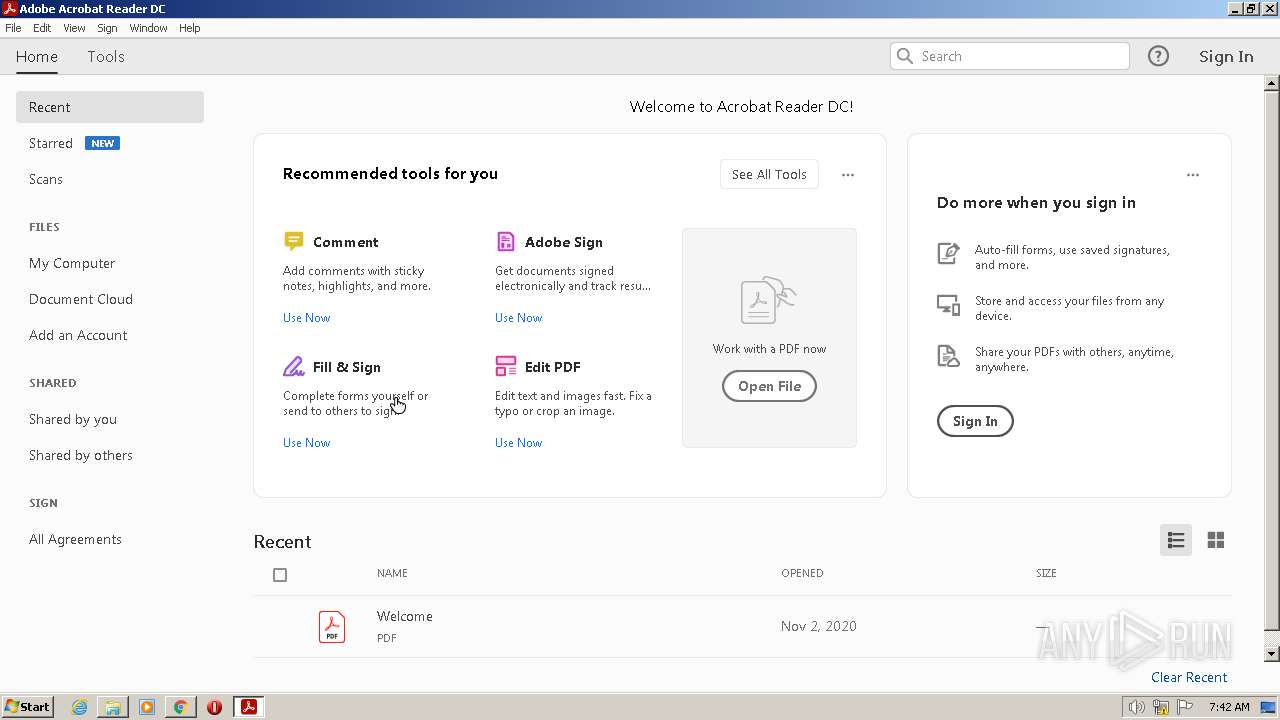The width and height of the screenshot is (1280, 720).
Task: Open Shared by others
Action: pyautogui.click(x=81, y=455)
